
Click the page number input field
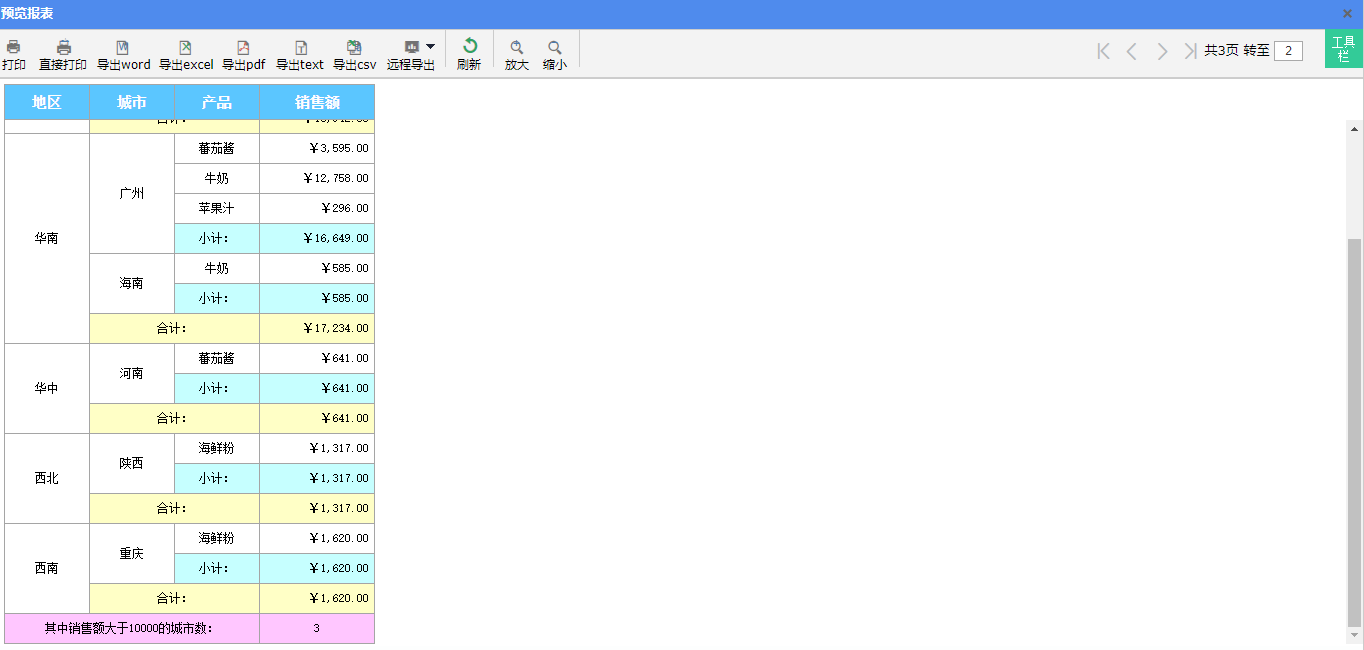click(1288, 51)
